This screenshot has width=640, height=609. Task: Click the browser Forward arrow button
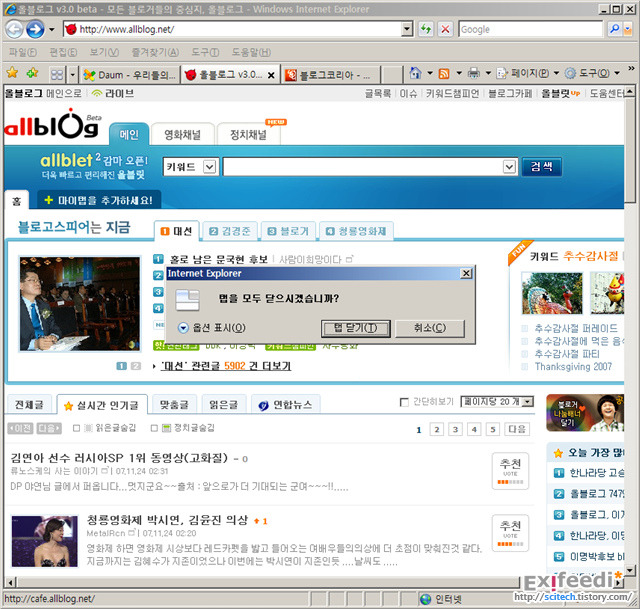(35, 29)
